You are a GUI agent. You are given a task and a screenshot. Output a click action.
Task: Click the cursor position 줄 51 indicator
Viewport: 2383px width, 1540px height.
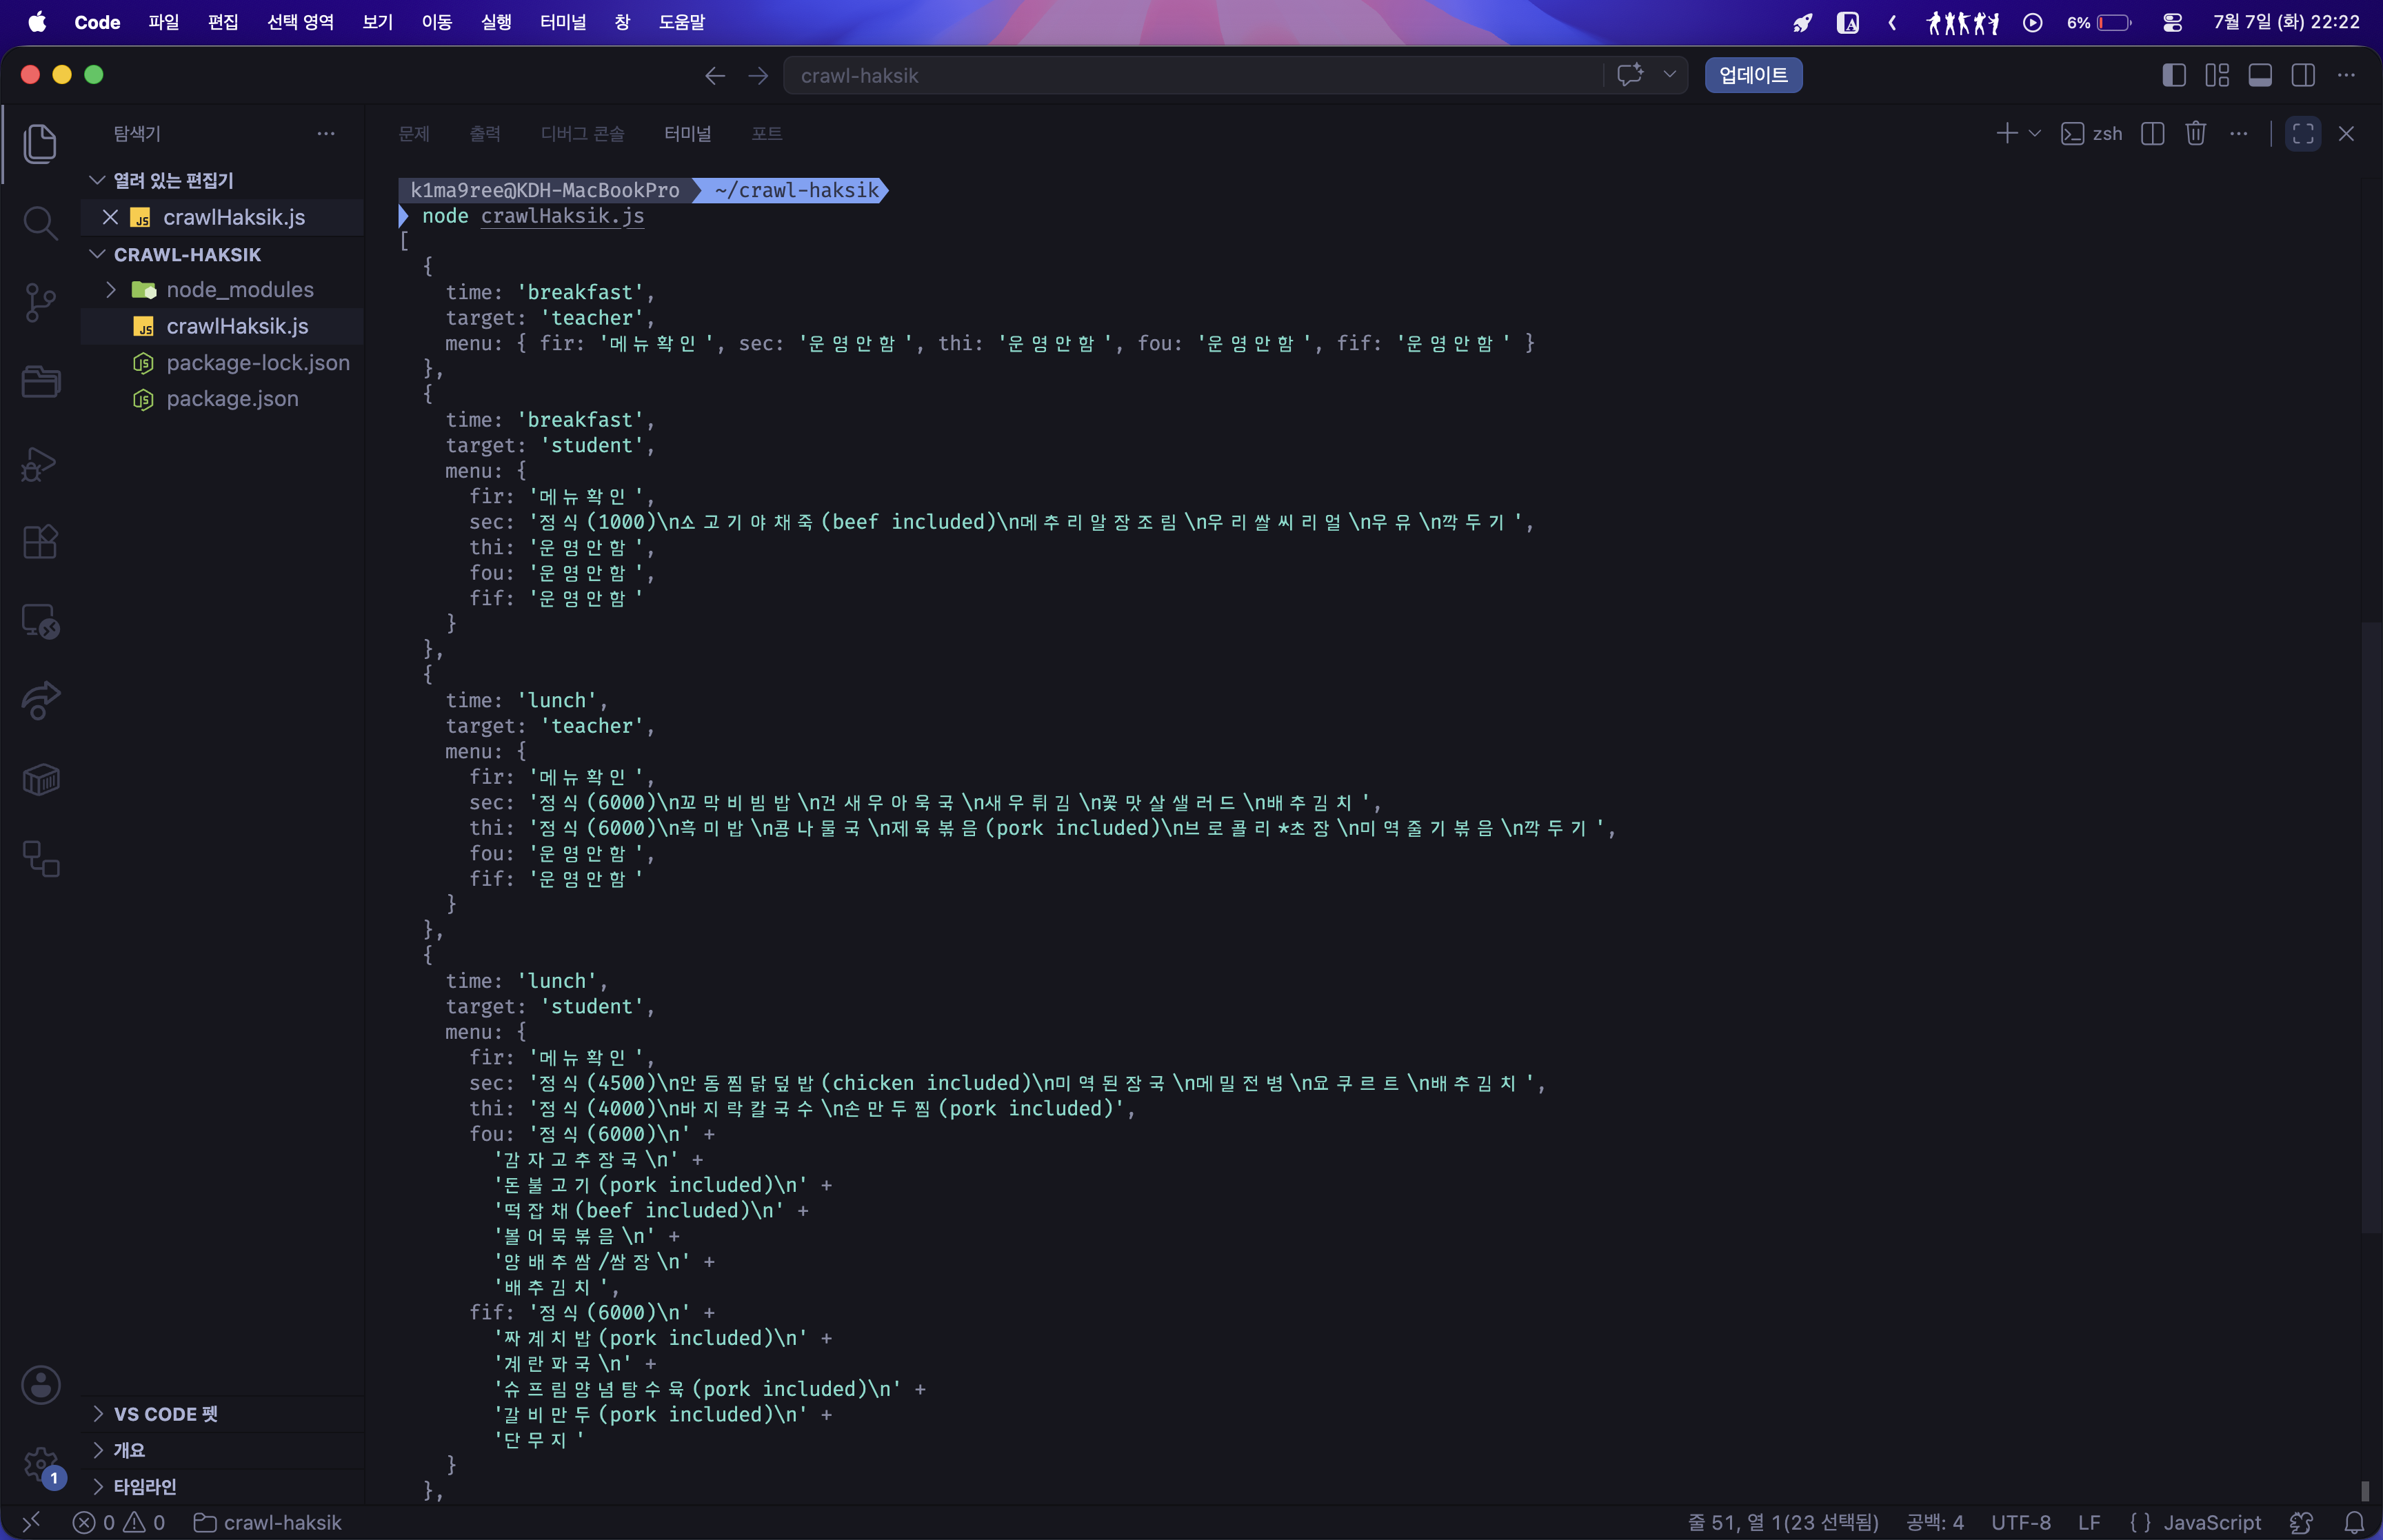1783,1522
